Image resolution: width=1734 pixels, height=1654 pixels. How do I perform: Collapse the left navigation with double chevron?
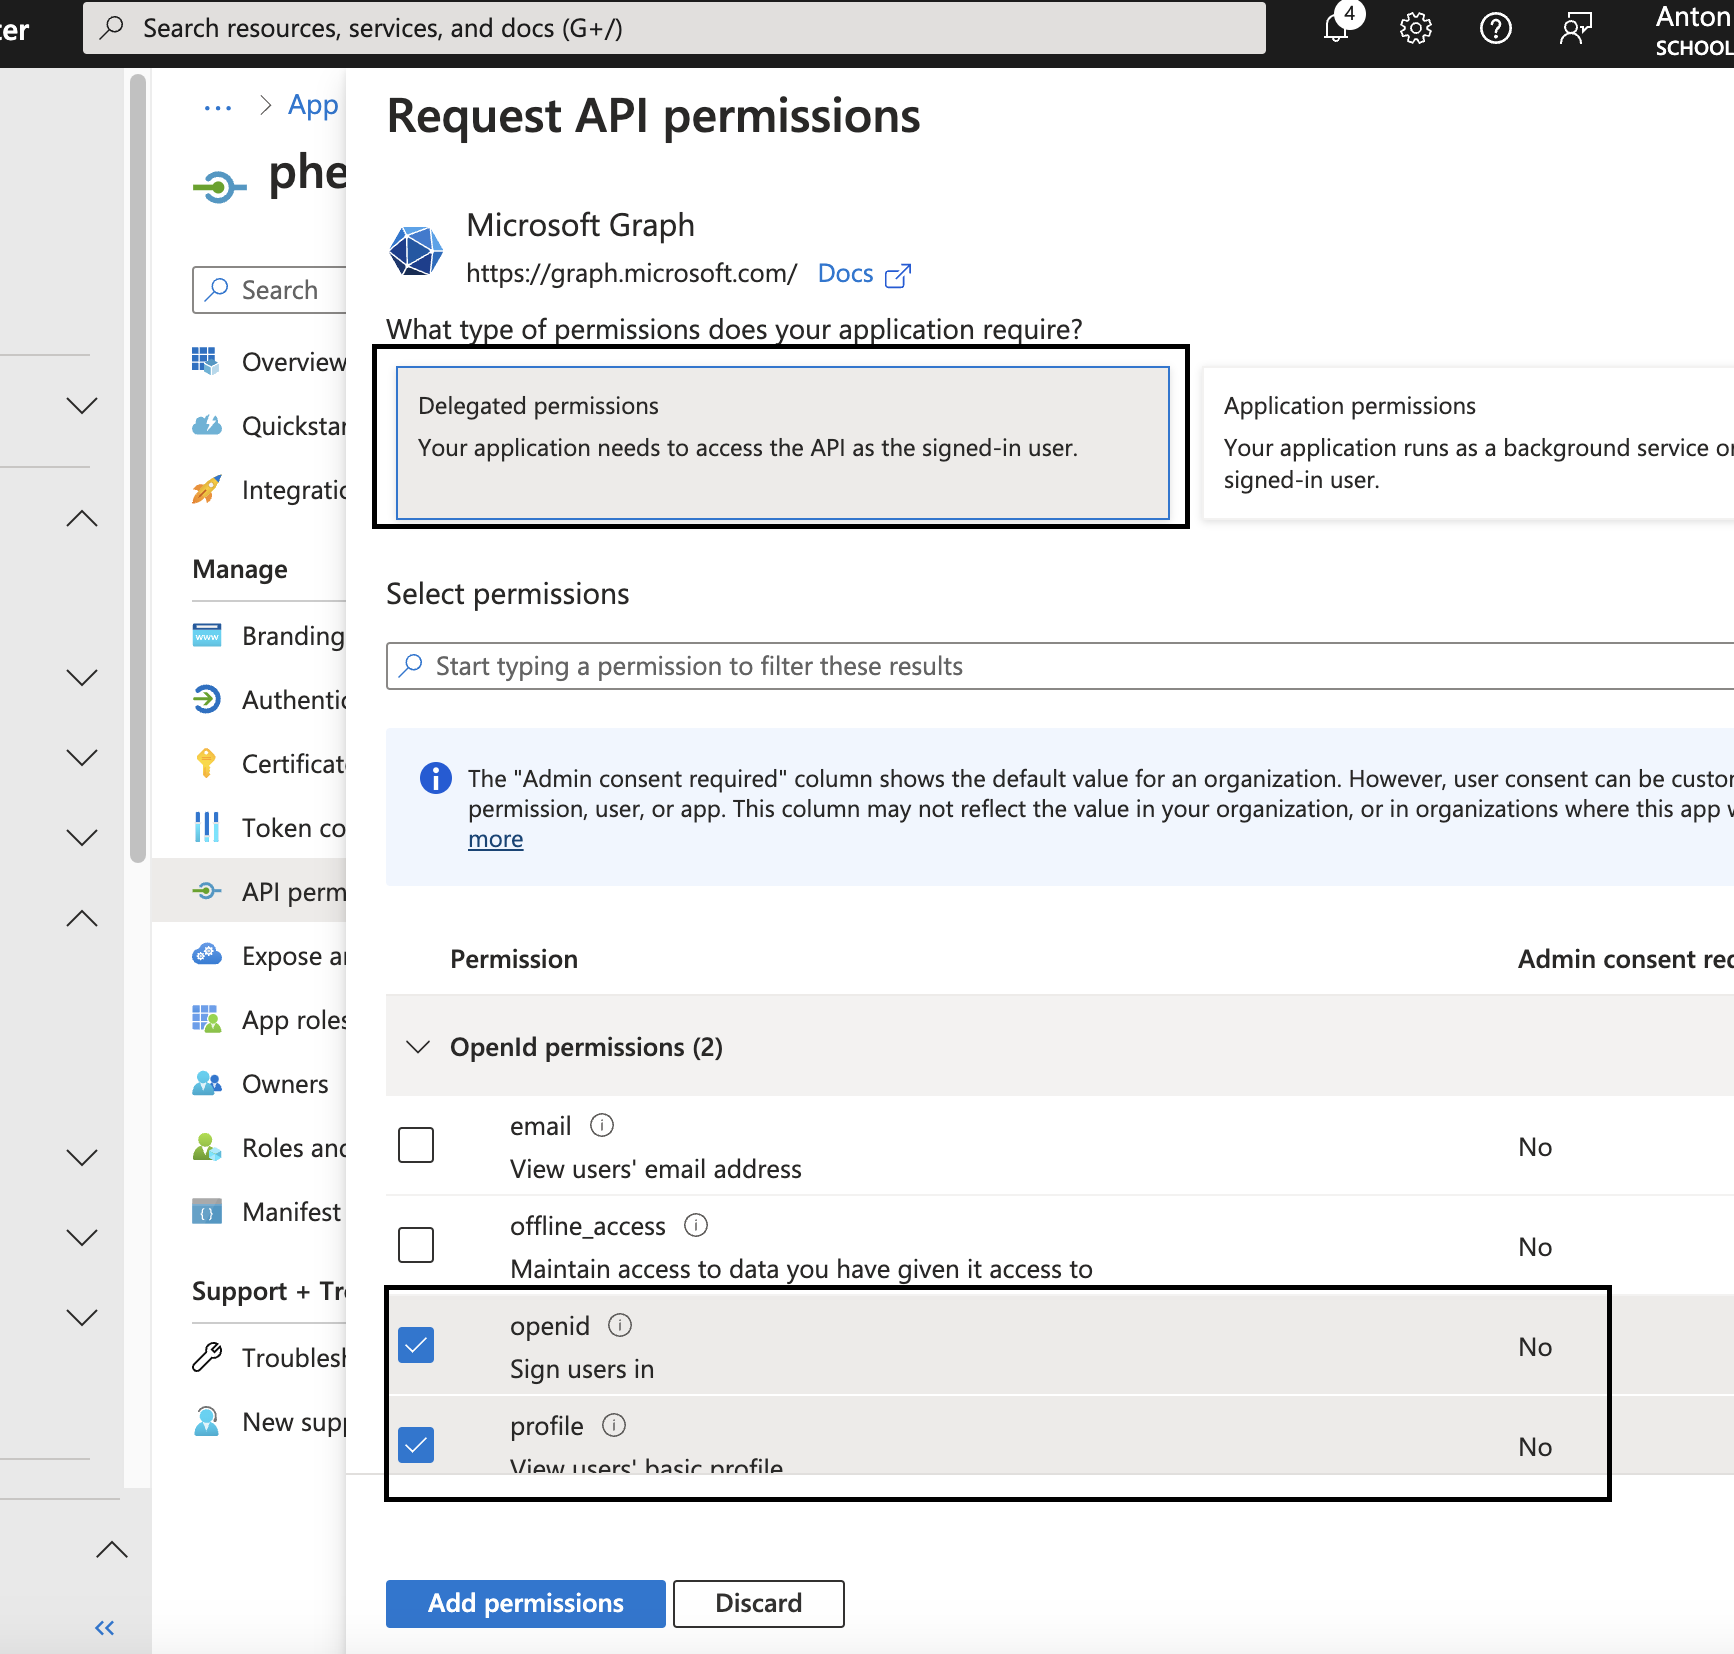[105, 1628]
